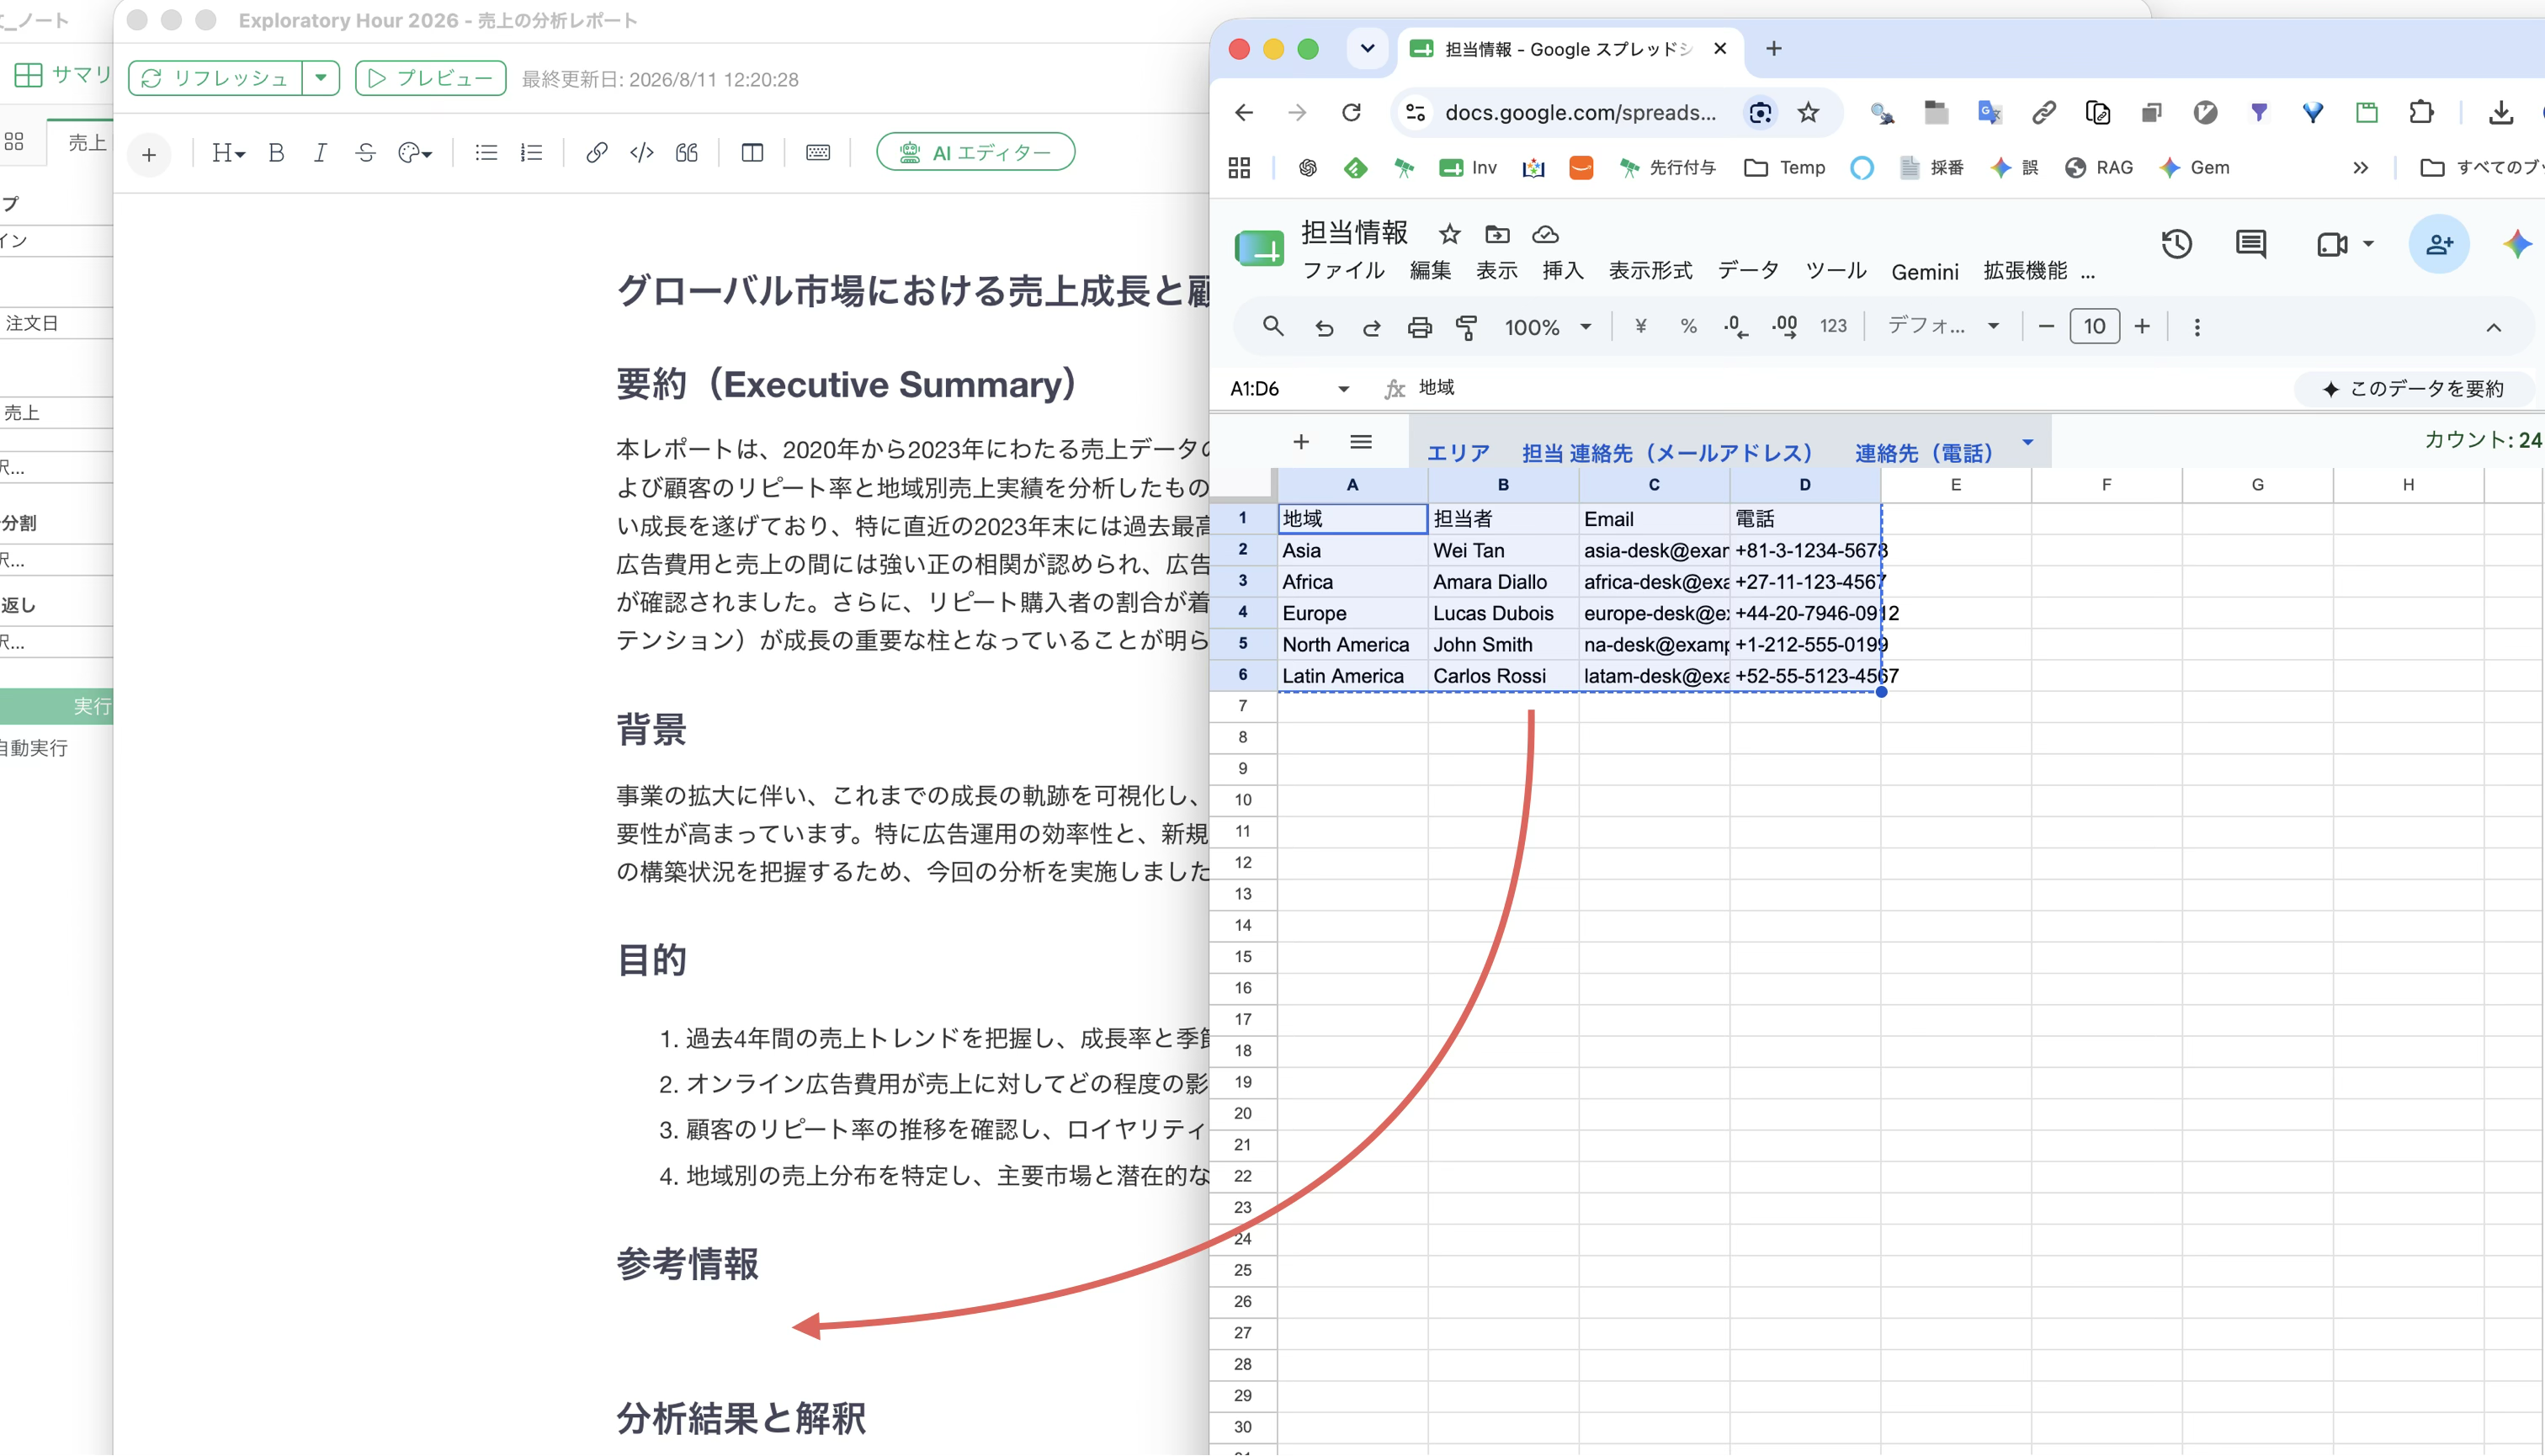
Task: Open the 挿入 menu in Sheets
Action: coord(1563,271)
